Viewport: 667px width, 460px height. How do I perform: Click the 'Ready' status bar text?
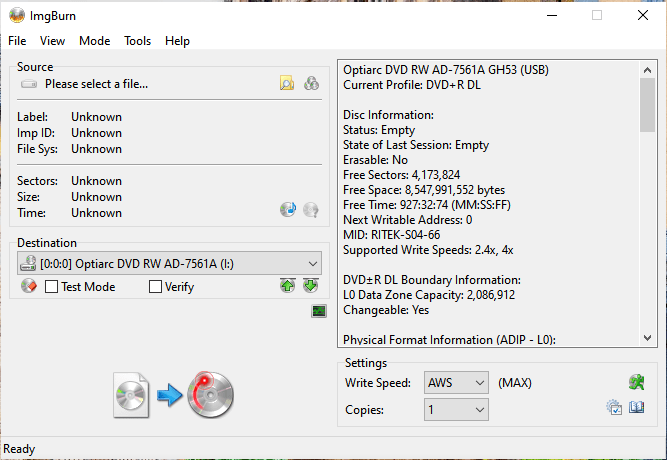[19, 449]
